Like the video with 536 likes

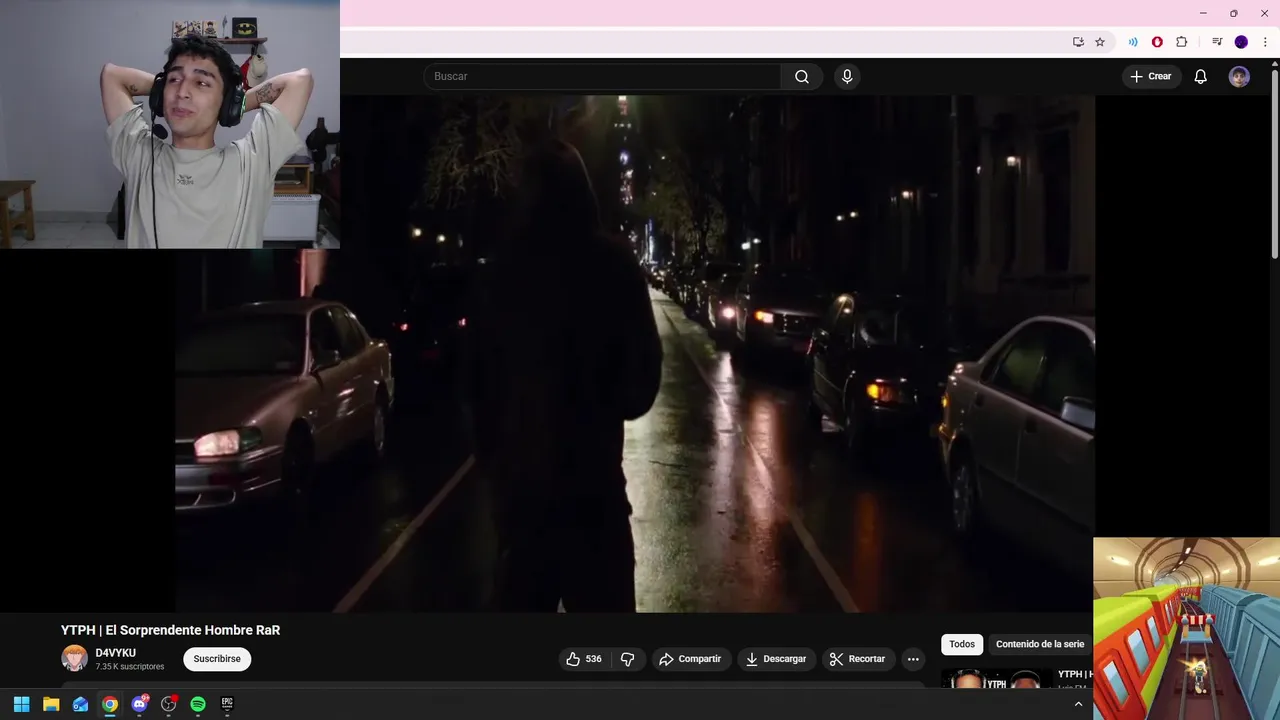[584, 659]
